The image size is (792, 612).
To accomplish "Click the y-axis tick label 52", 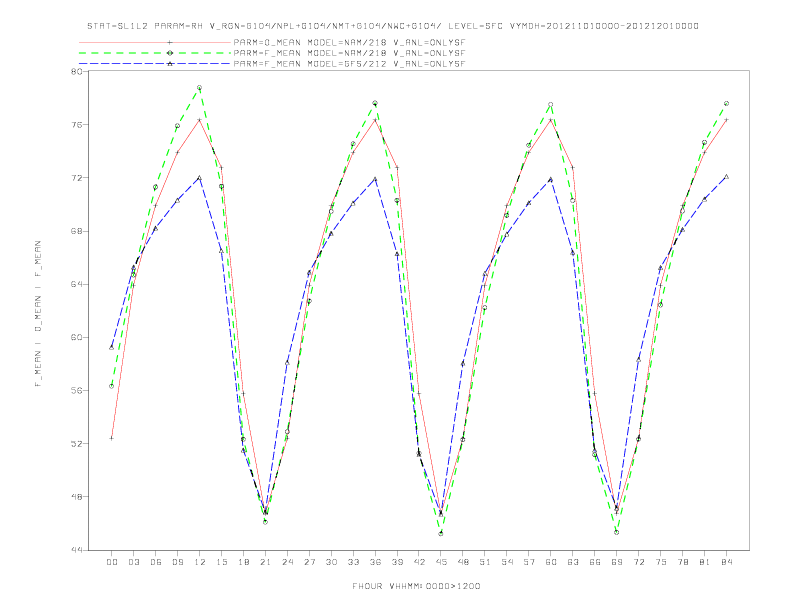I will click(77, 444).
